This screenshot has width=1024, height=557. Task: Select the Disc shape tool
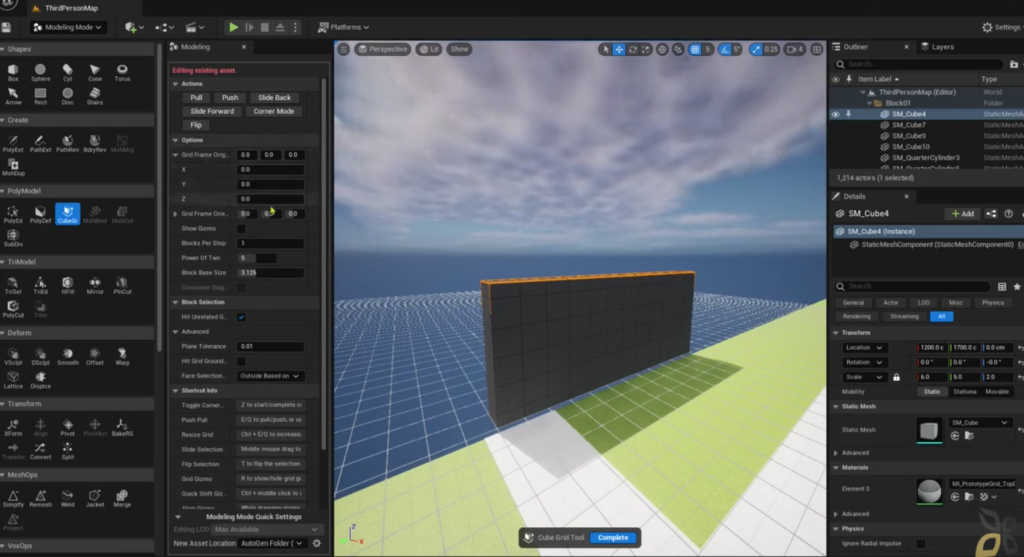67,96
